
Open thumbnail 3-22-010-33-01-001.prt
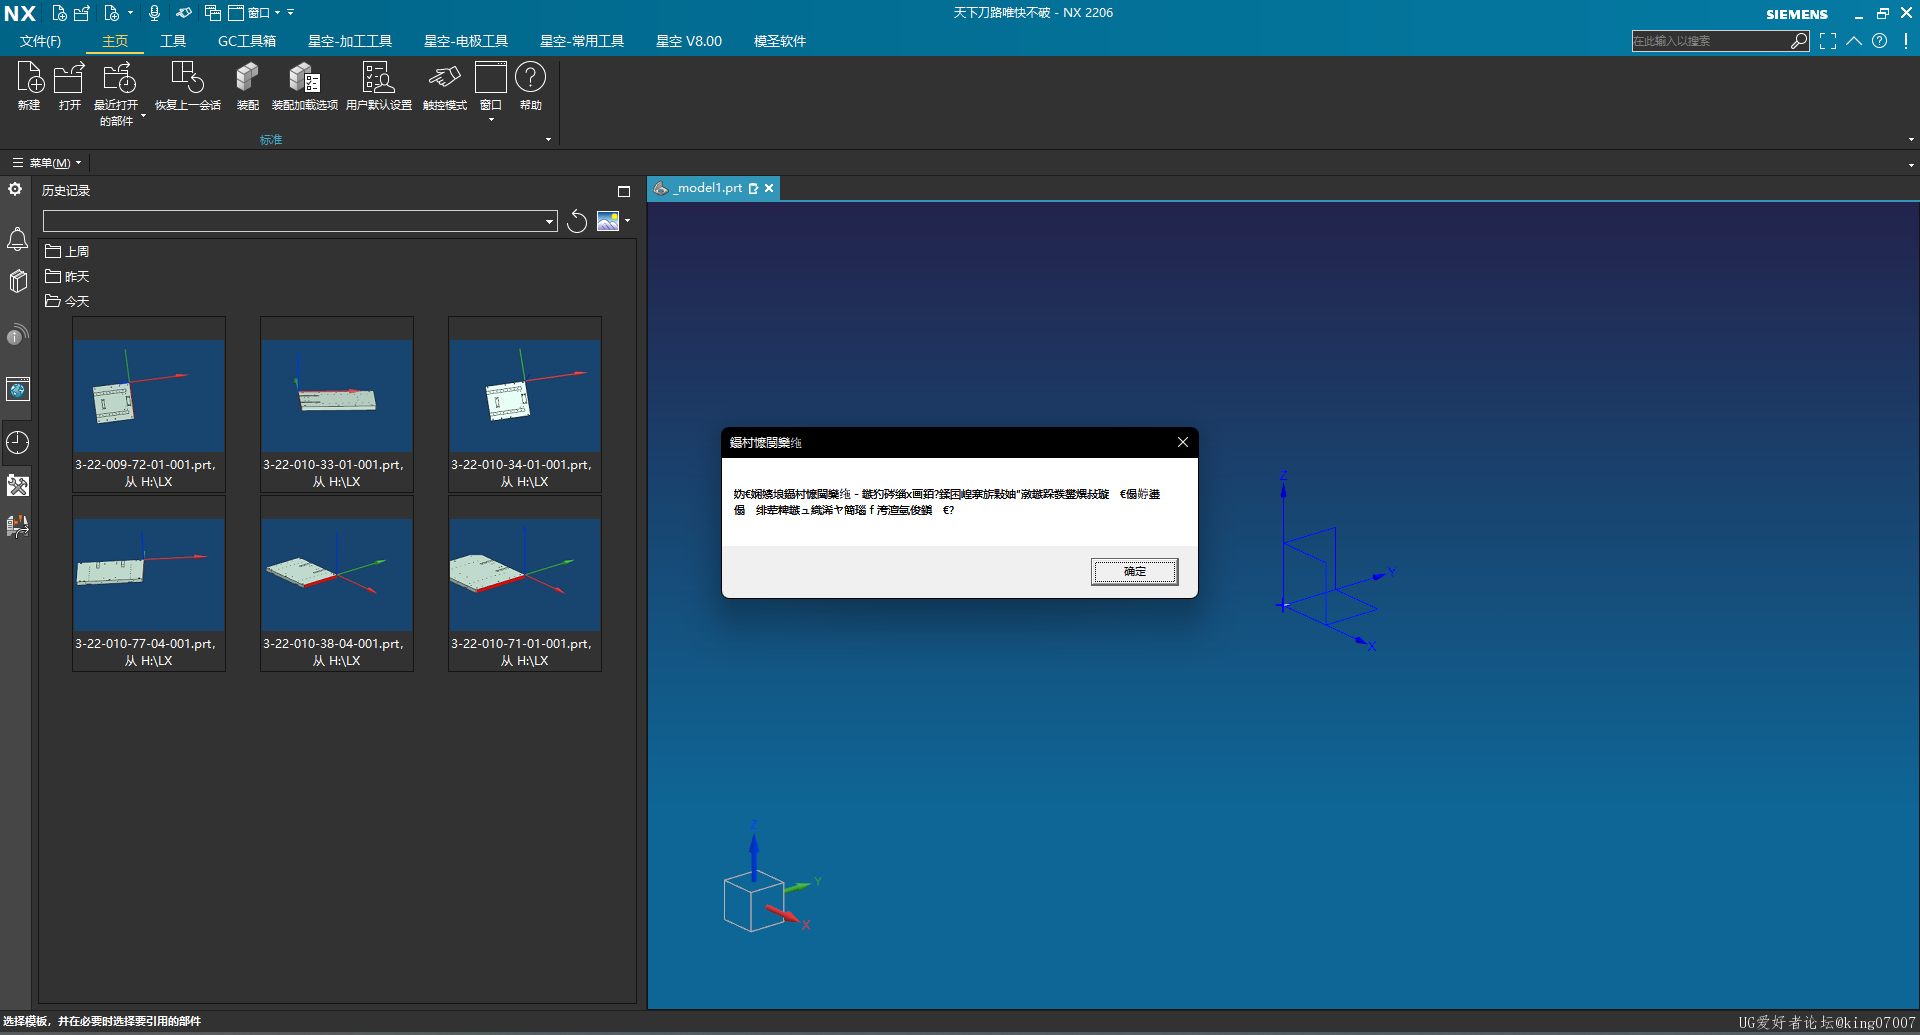337,404
